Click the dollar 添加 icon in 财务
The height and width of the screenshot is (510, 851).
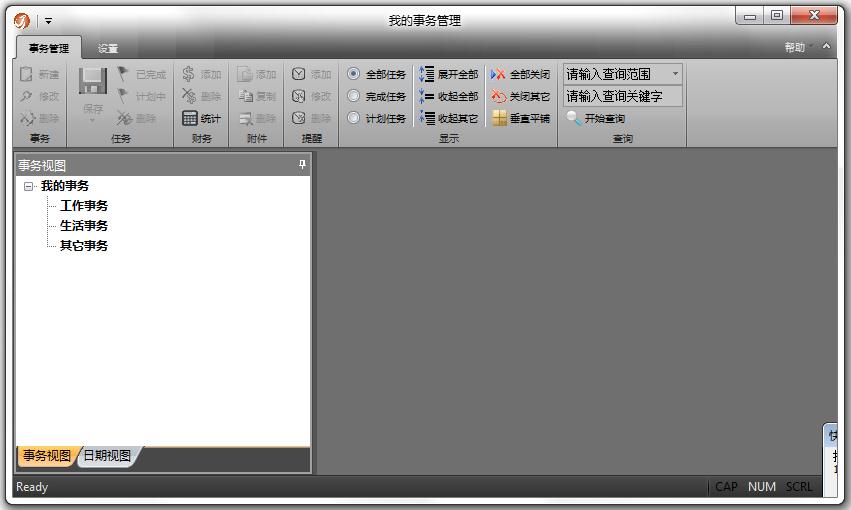(188, 74)
